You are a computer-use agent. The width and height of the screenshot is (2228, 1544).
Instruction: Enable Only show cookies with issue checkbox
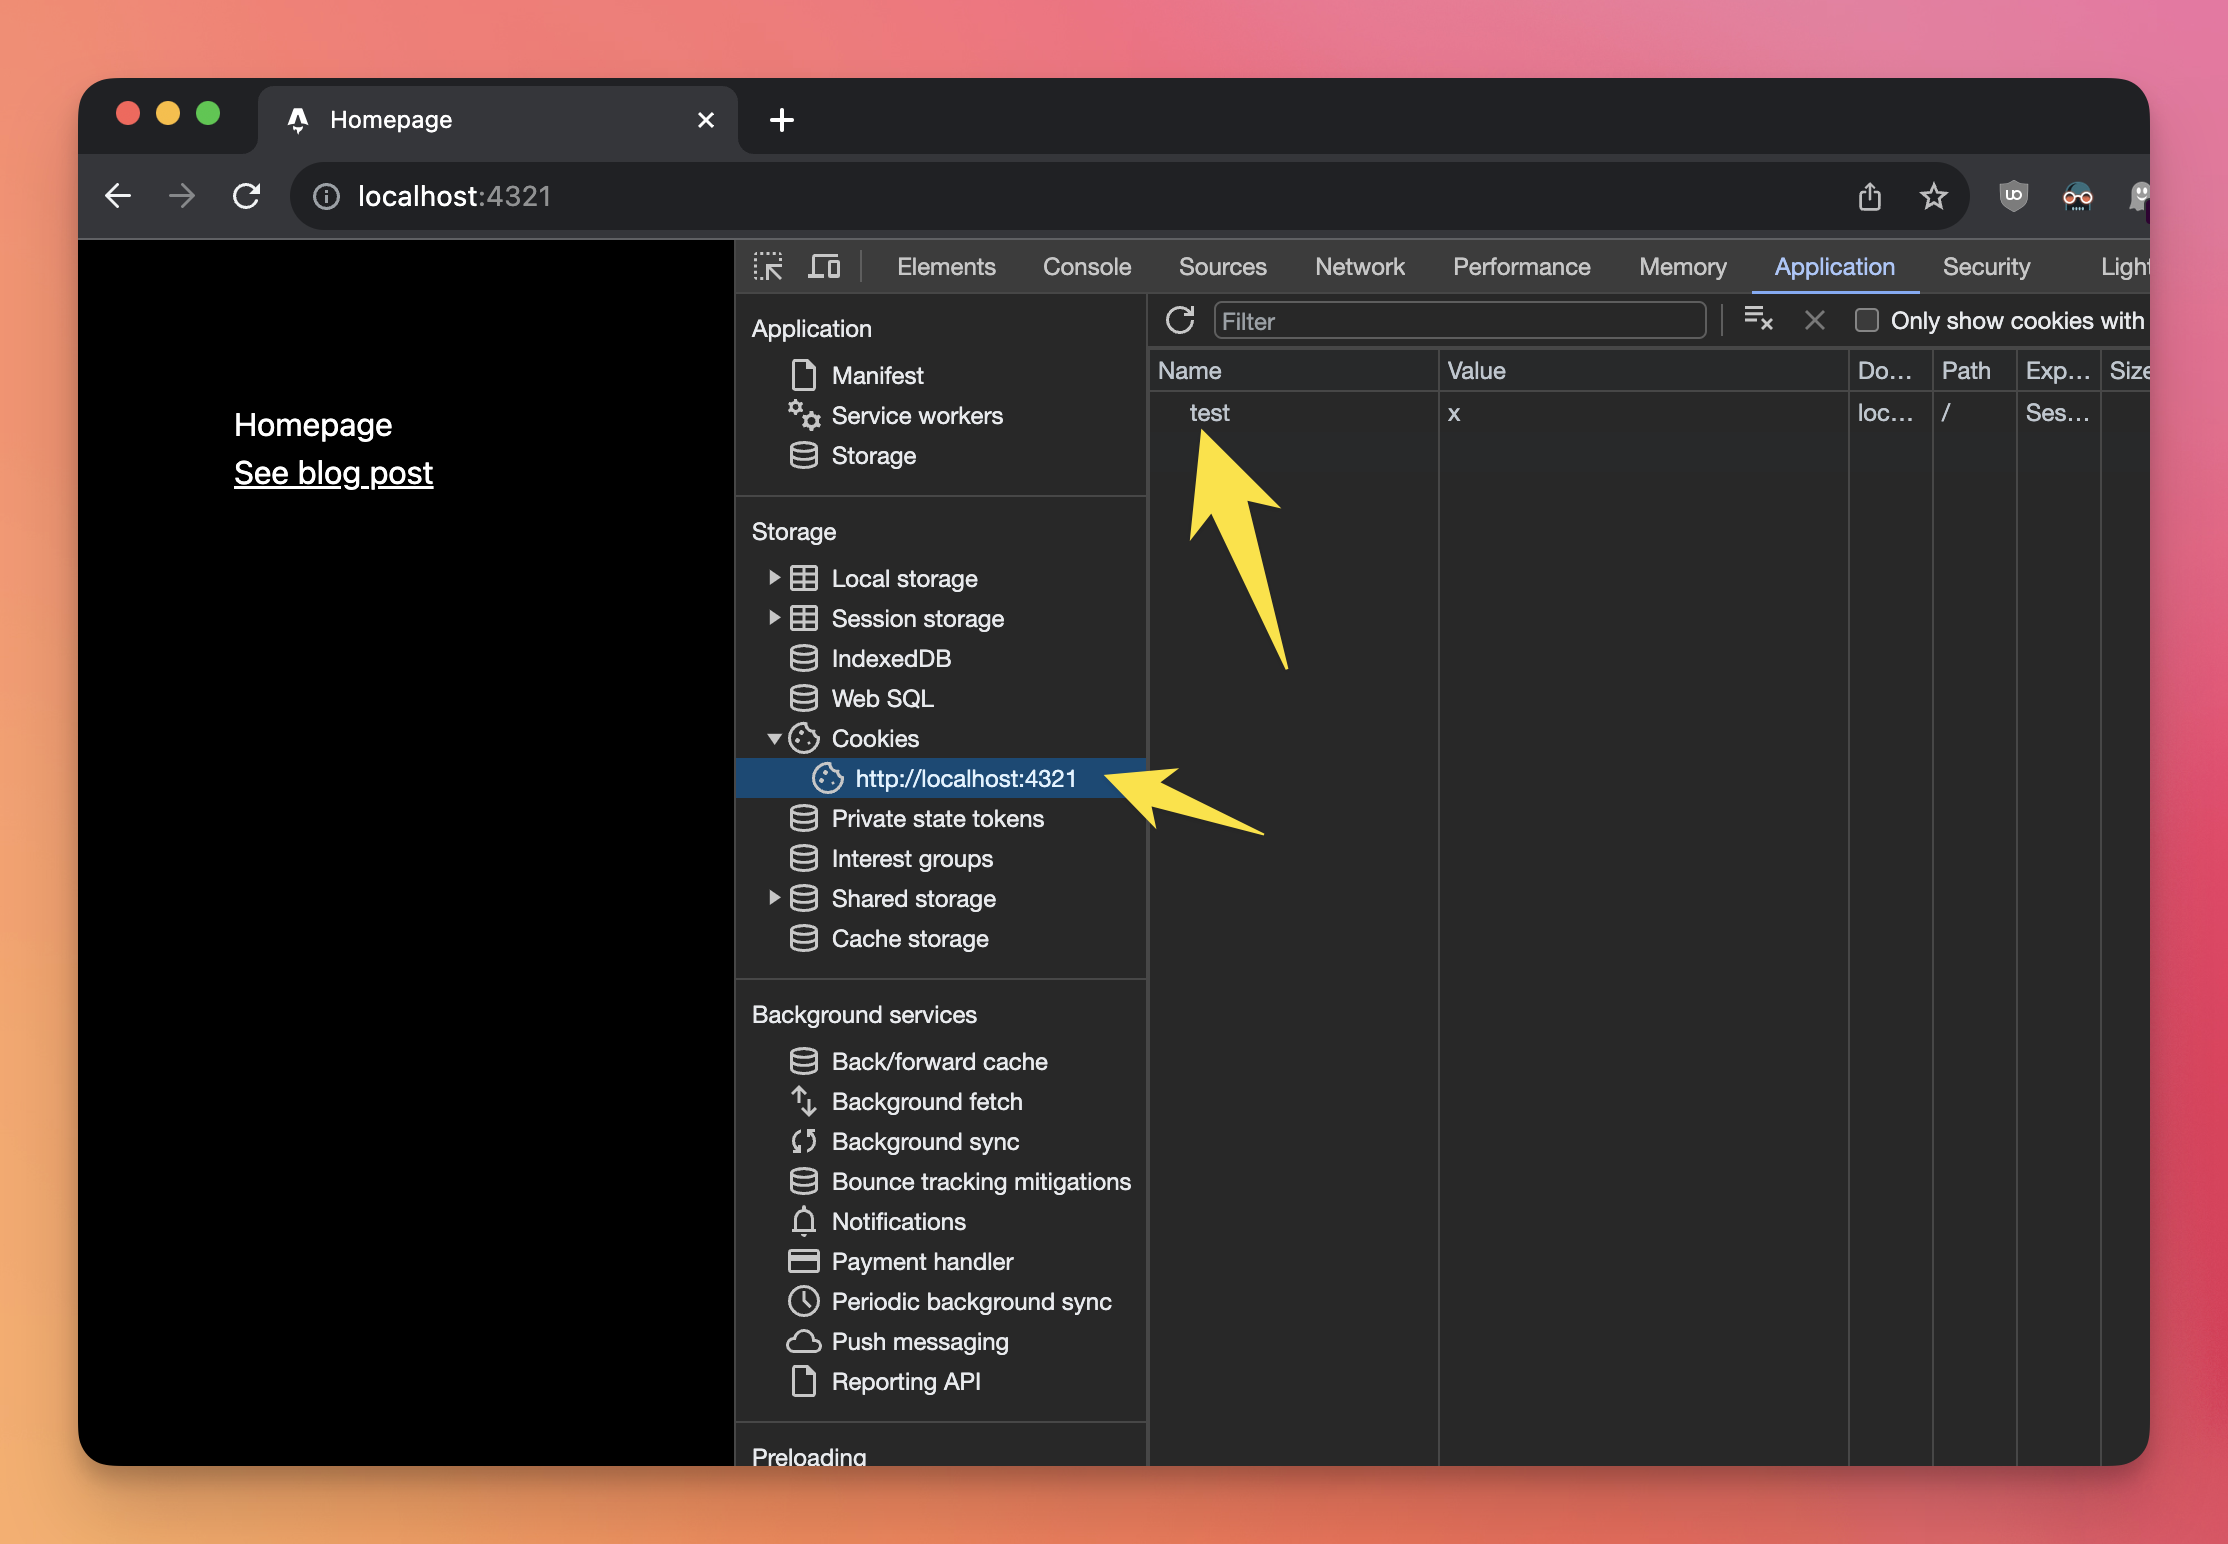pos(1866,320)
